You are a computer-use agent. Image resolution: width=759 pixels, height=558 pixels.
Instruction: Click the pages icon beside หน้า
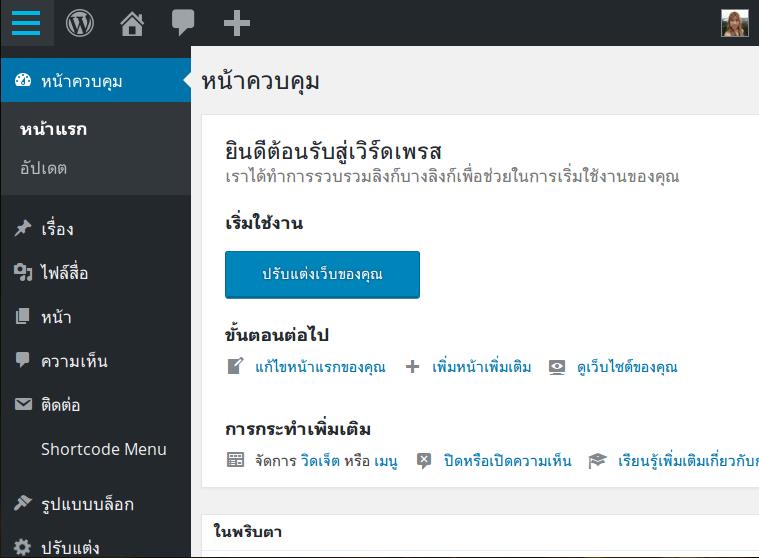point(23,317)
